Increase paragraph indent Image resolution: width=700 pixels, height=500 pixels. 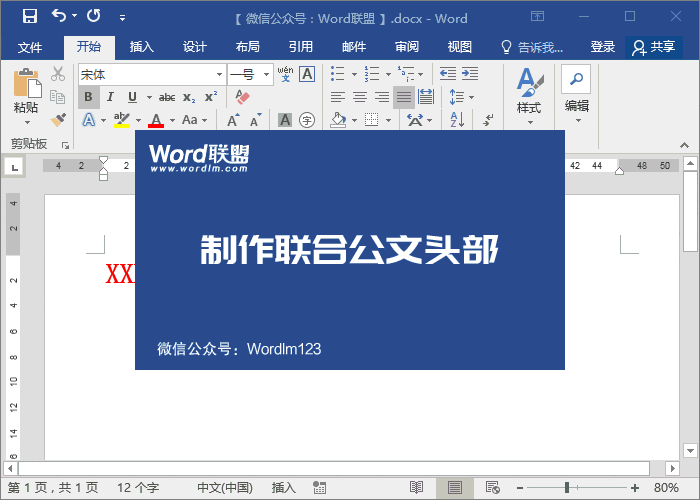(x=470, y=73)
